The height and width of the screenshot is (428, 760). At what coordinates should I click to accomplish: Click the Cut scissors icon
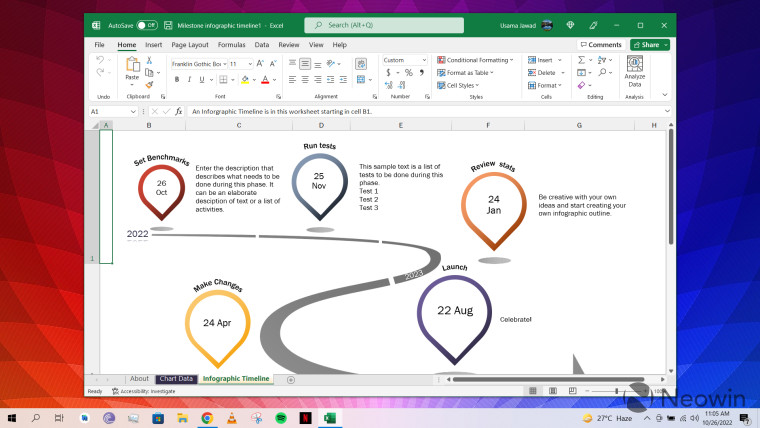(149, 61)
